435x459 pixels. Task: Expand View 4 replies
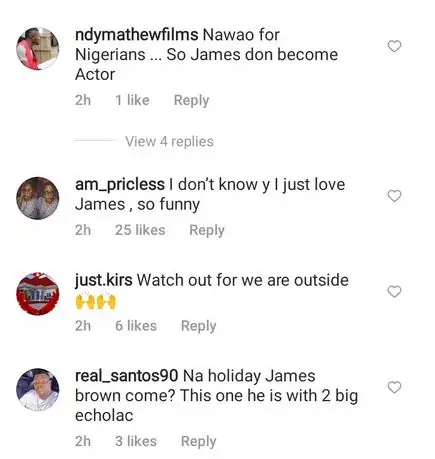point(169,141)
